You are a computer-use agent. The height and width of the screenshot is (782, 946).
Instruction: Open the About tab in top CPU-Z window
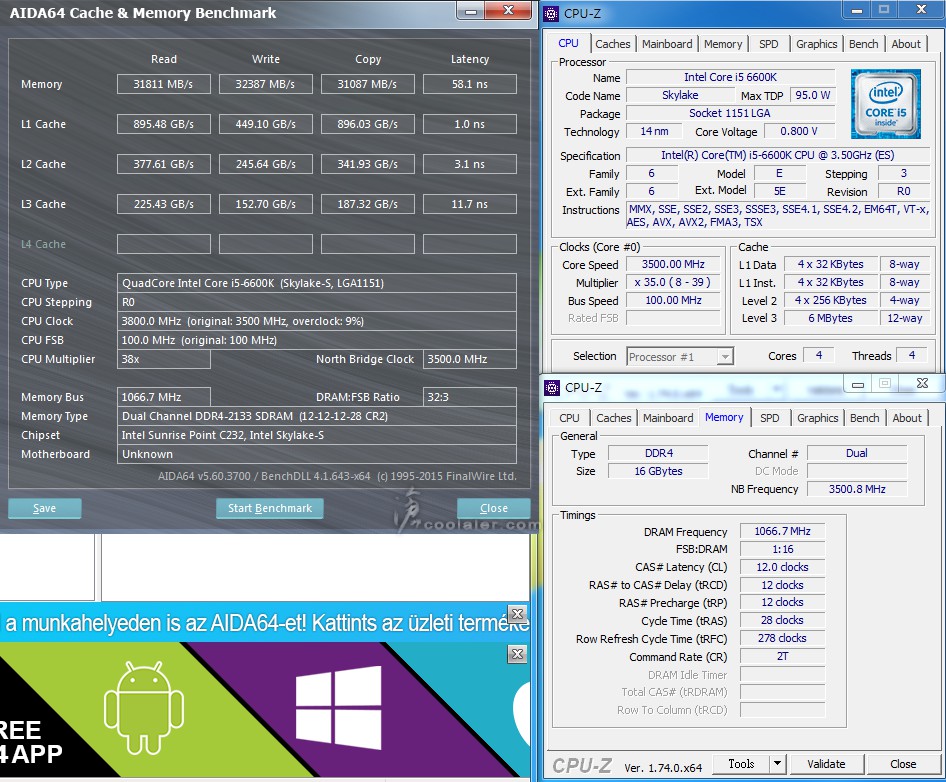pos(906,44)
